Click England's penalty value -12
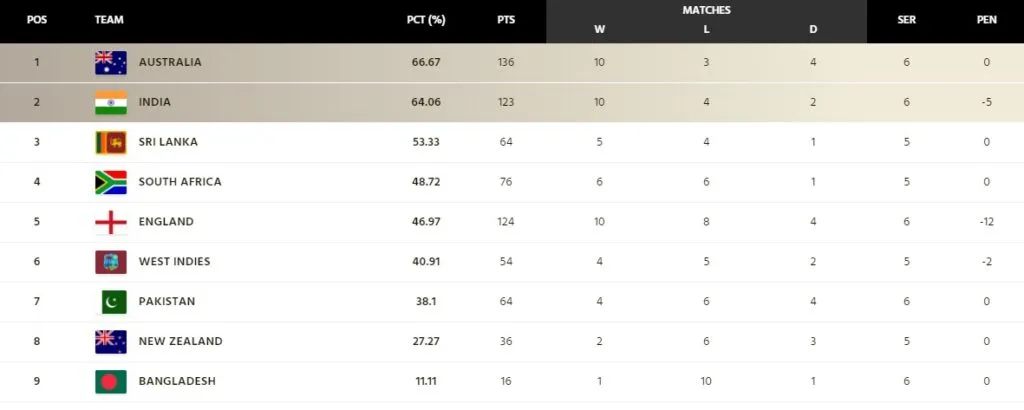The height and width of the screenshot is (410, 1024). coord(987,221)
